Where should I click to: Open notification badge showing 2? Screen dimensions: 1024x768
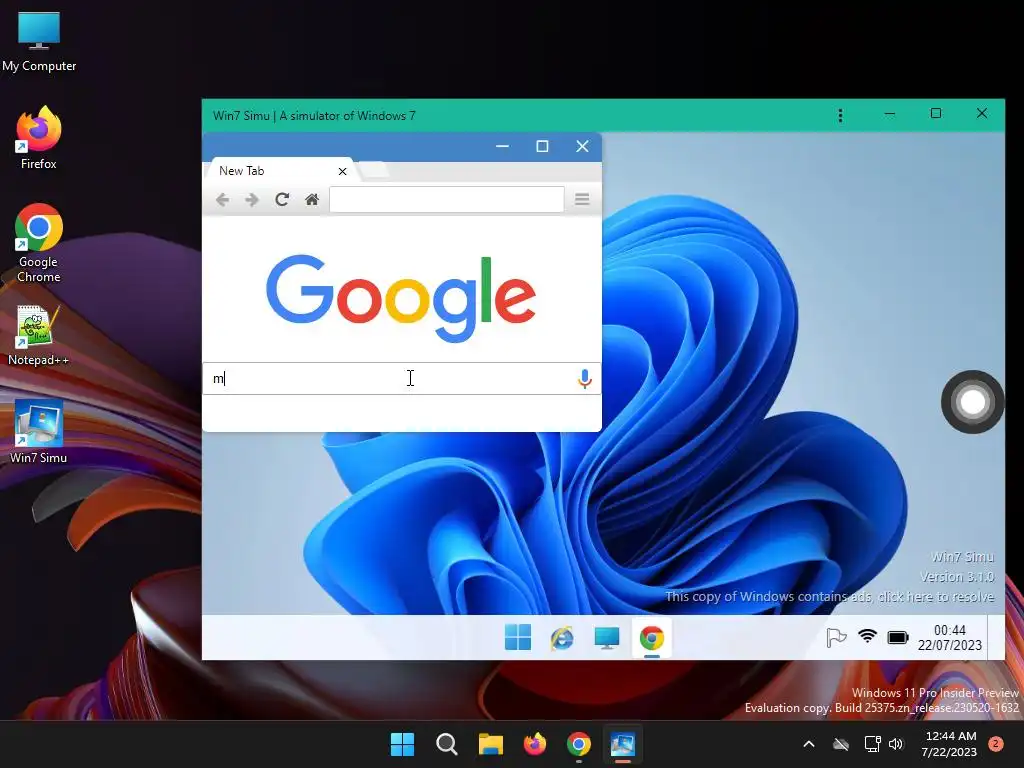(x=995, y=744)
